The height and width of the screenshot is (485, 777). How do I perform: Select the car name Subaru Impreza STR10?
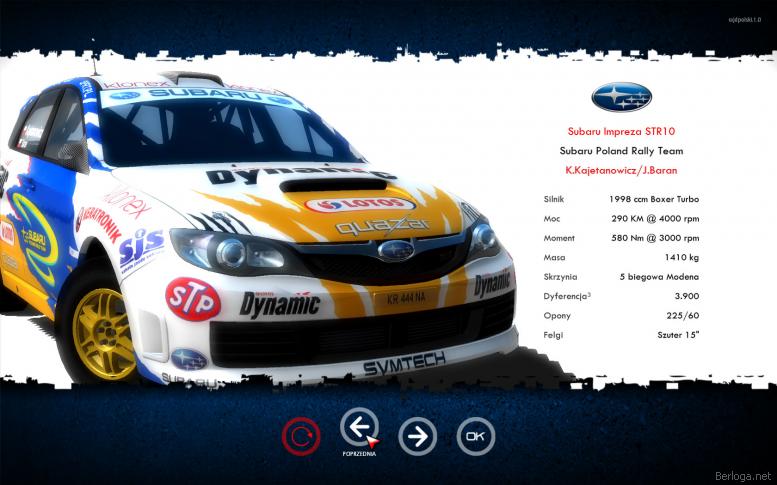621,131
